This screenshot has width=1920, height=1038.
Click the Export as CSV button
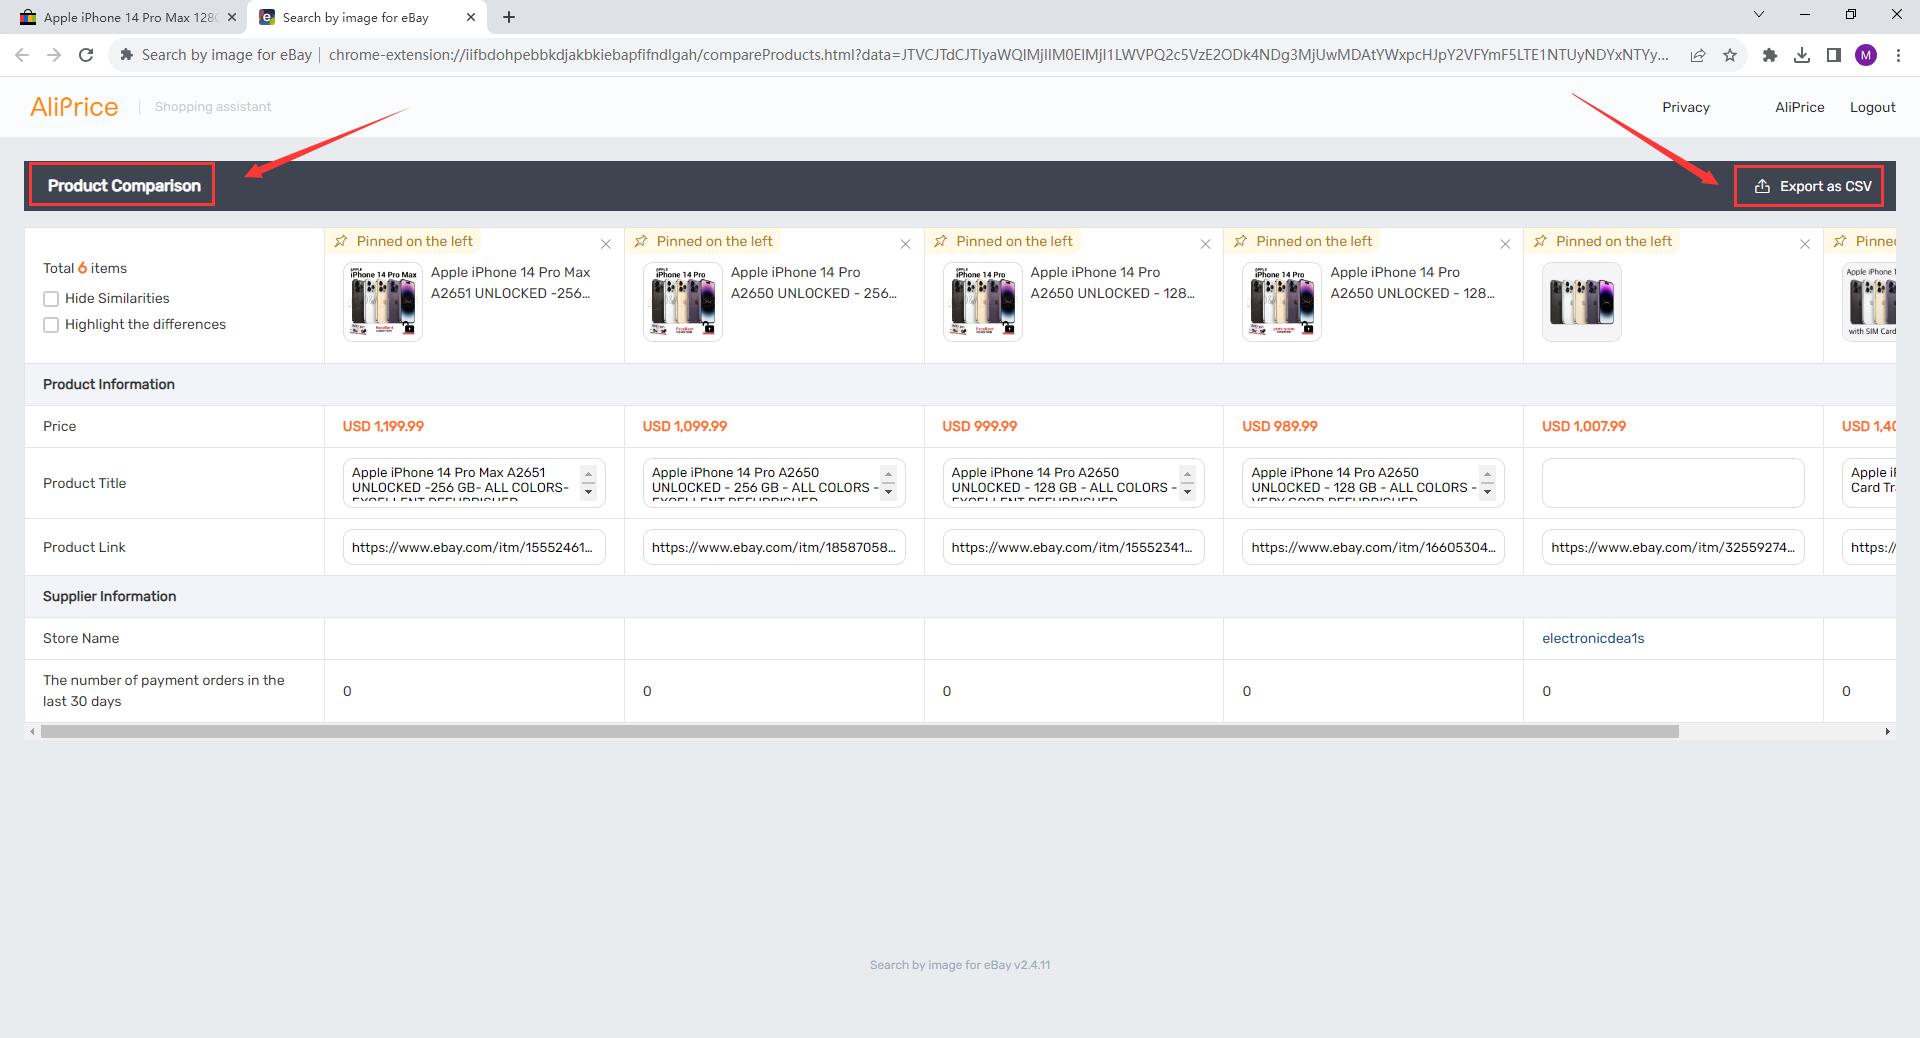pos(1812,186)
